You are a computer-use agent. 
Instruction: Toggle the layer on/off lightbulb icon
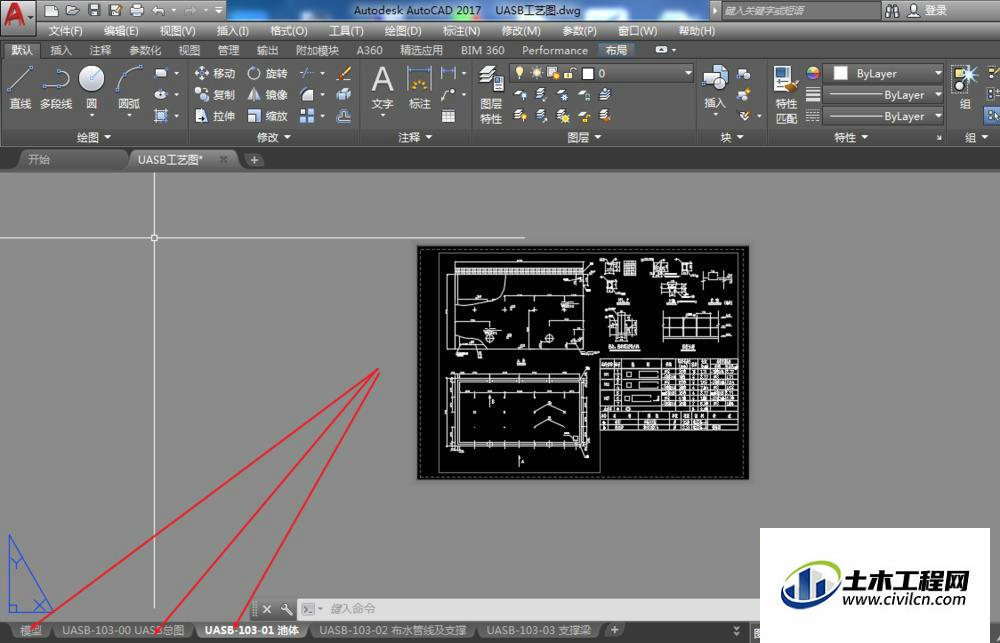click(x=520, y=73)
